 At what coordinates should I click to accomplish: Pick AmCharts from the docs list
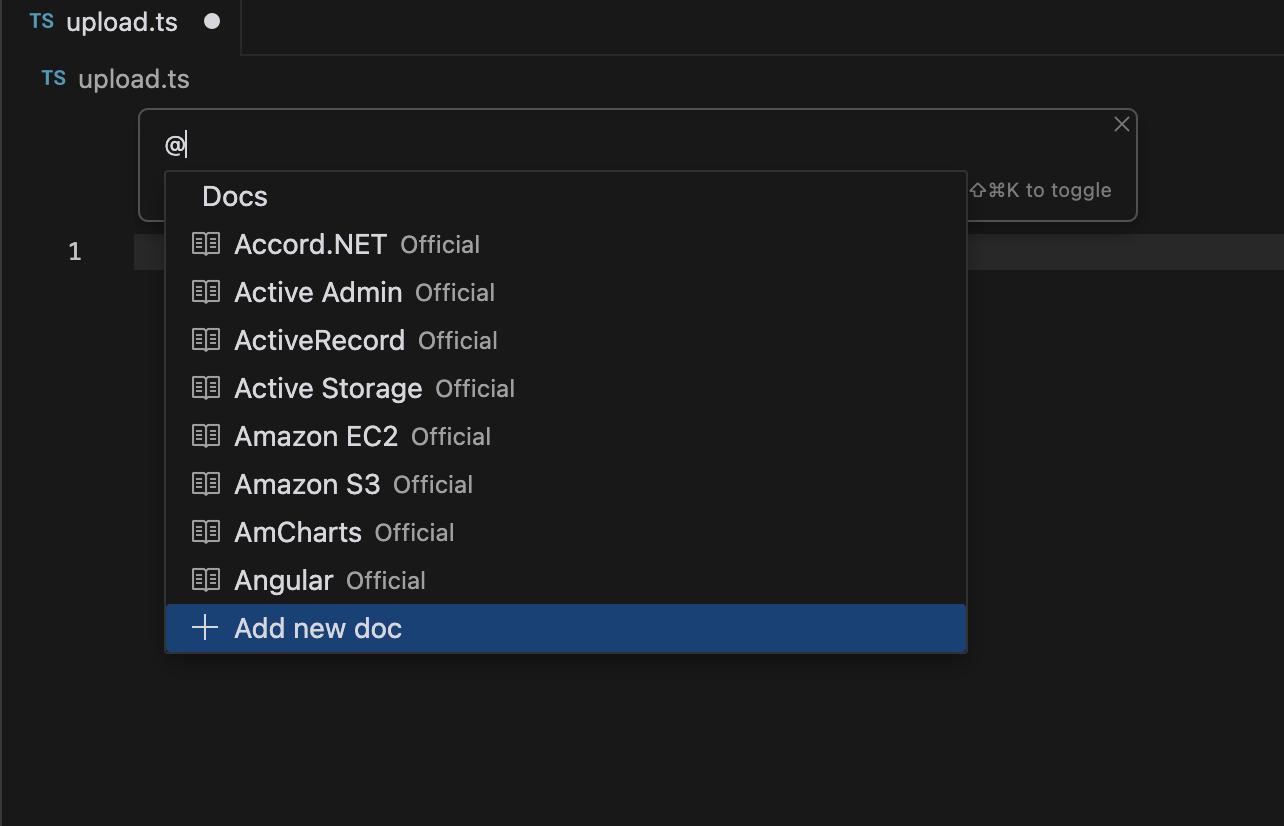click(x=566, y=532)
